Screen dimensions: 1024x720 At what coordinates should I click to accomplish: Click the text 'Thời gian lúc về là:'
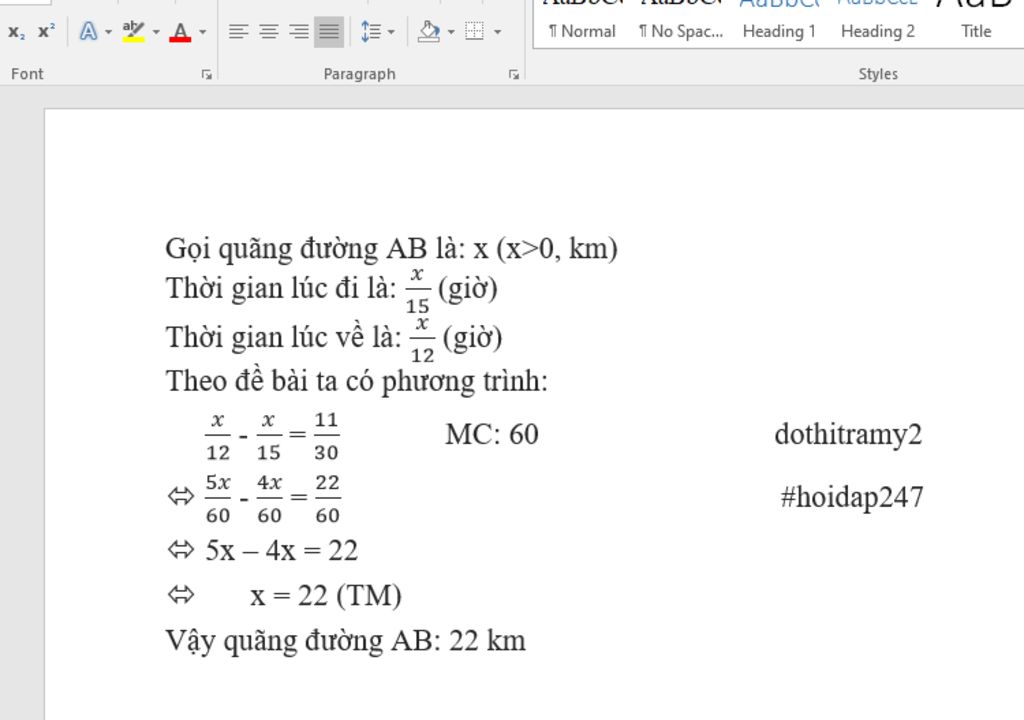pyautogui.click(x=283, y=337)
